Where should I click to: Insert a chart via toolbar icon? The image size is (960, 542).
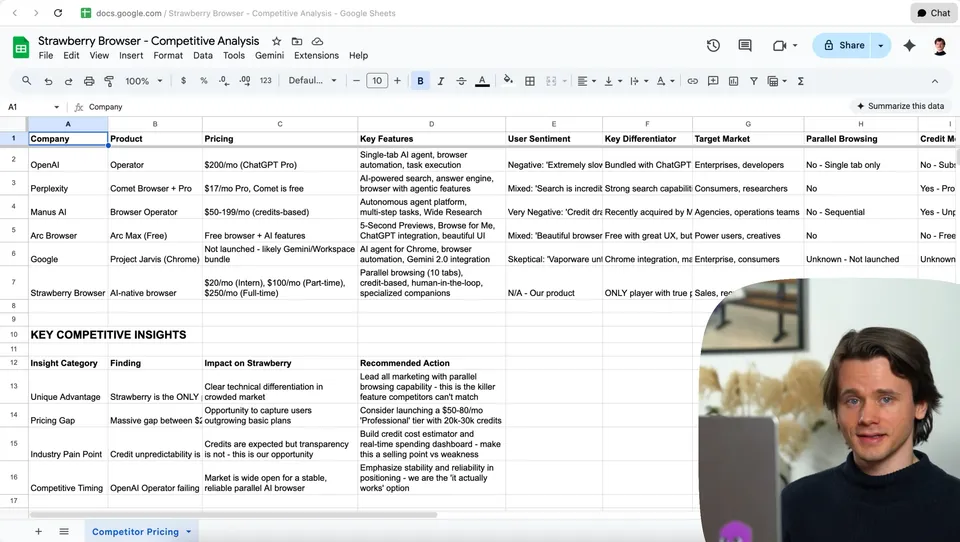tap(734, 81)
